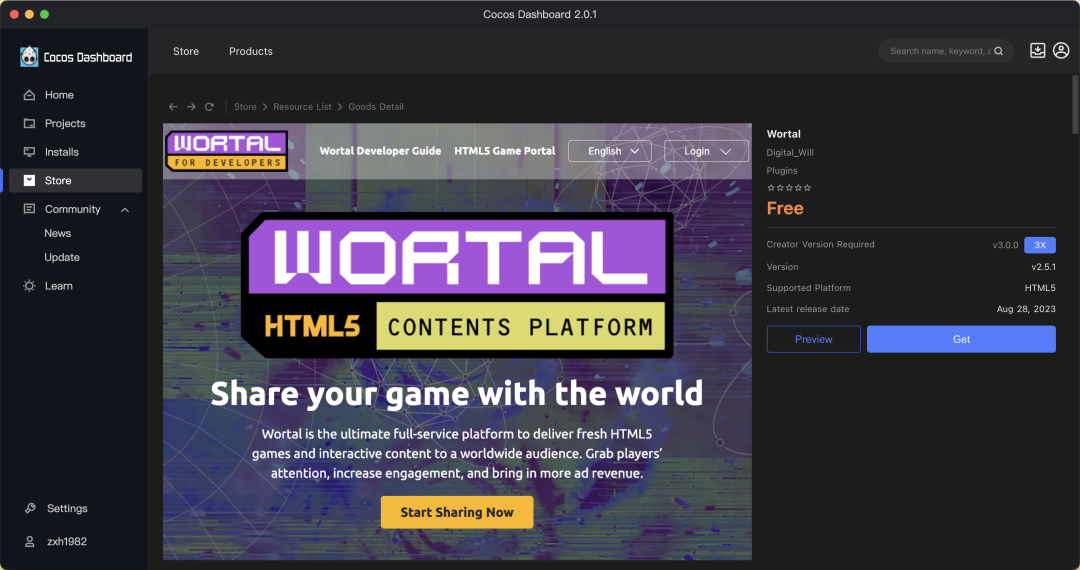Open the English language dropdown

(610, 151)
